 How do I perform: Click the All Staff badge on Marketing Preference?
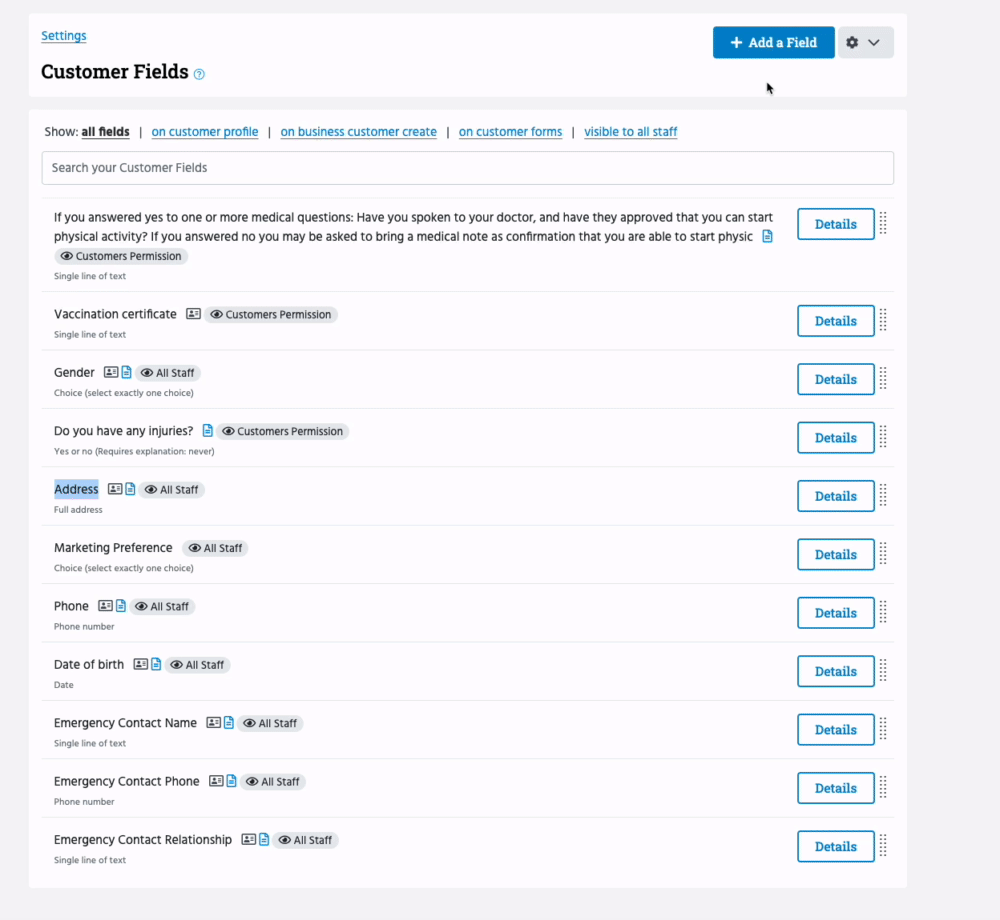[216, 548]
